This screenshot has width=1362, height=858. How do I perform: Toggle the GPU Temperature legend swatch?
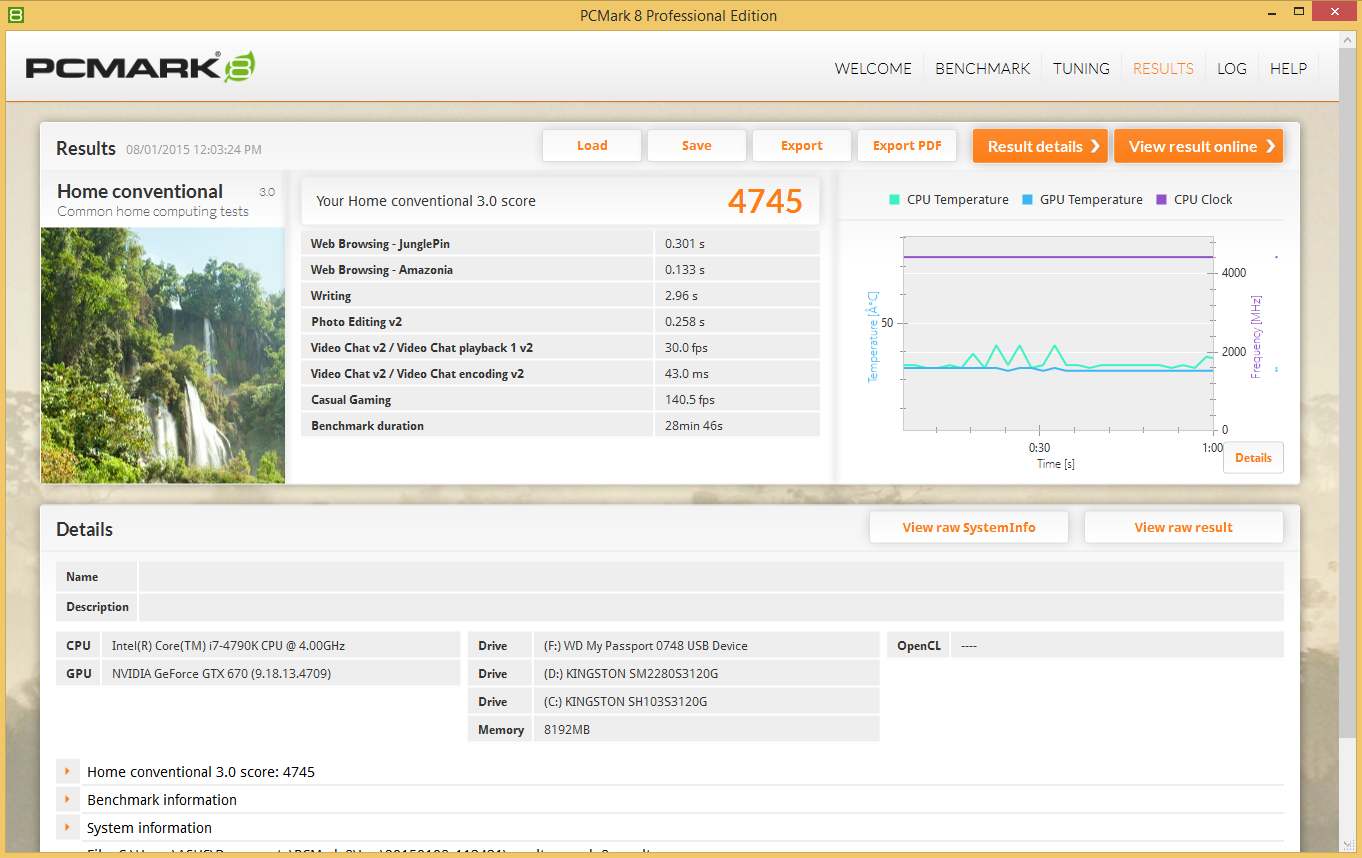point(1027,200)
